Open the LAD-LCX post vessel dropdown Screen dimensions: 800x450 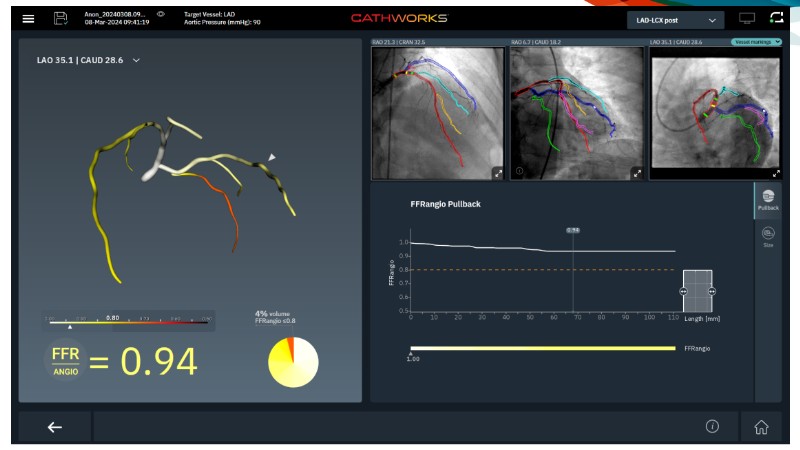click(674, 19)
